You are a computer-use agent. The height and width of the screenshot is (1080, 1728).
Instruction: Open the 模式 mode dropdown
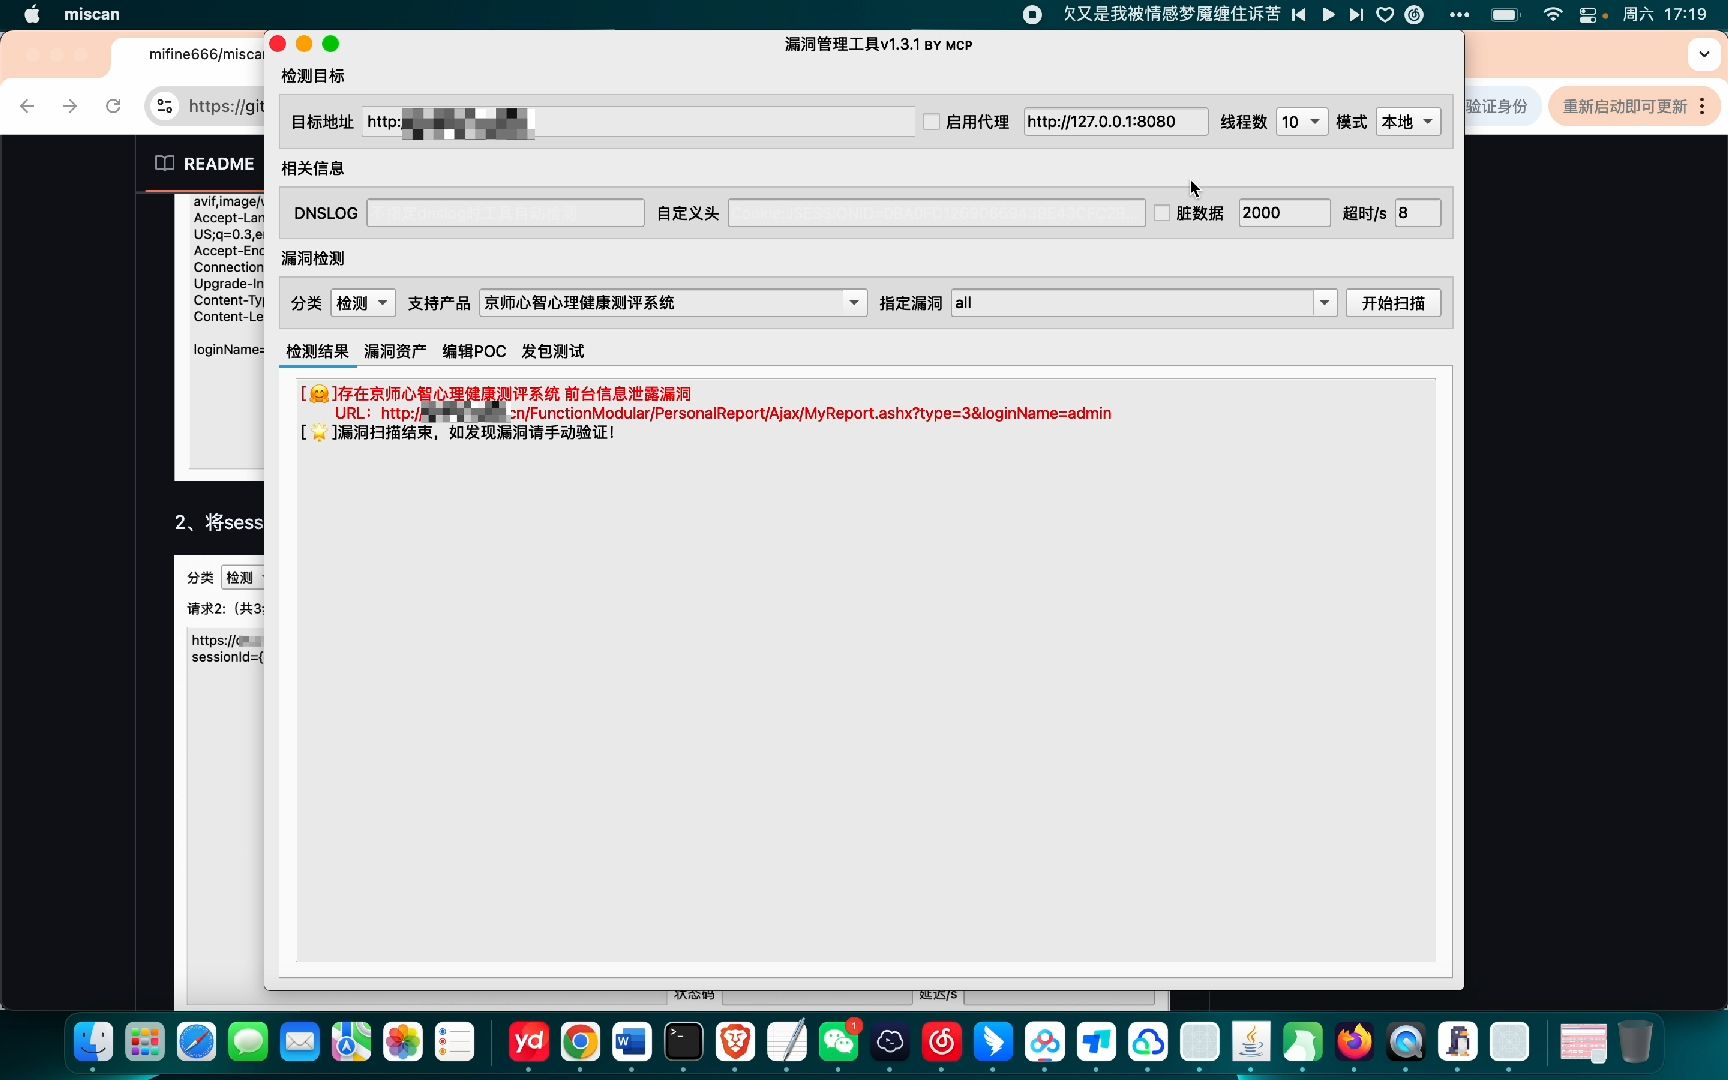click(1409, 122)
